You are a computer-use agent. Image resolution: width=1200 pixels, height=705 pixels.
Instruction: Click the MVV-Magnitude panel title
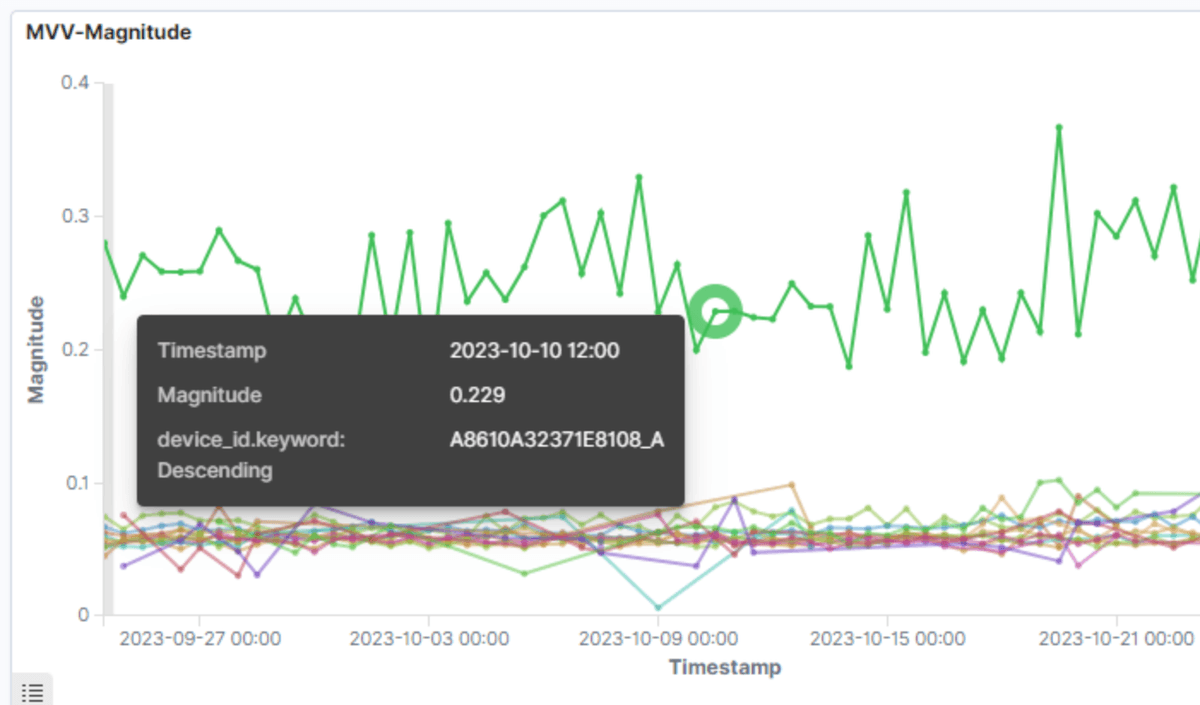(x=108, y=33)
